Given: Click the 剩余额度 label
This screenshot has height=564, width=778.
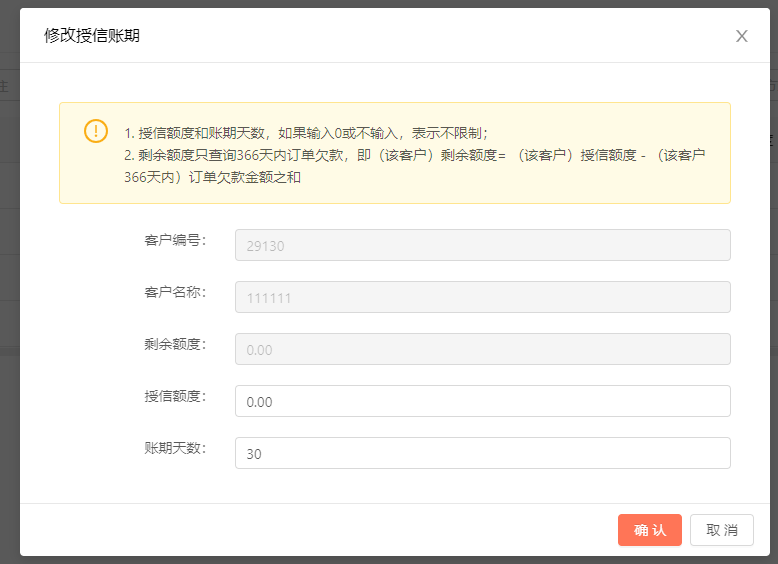Looking at the screenshot, I should [175, 344].
